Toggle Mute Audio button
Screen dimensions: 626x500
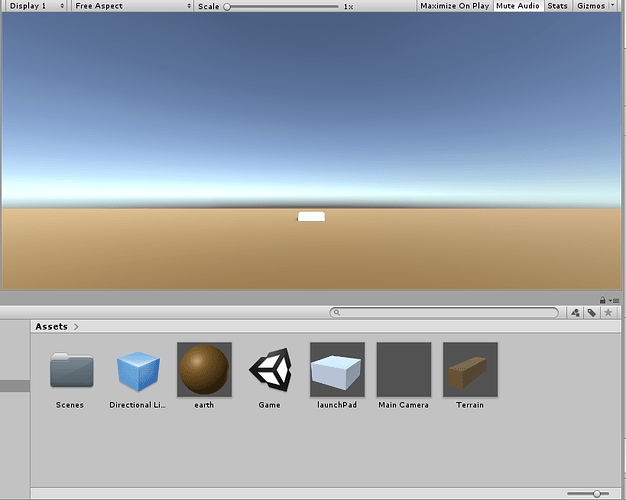518,6
